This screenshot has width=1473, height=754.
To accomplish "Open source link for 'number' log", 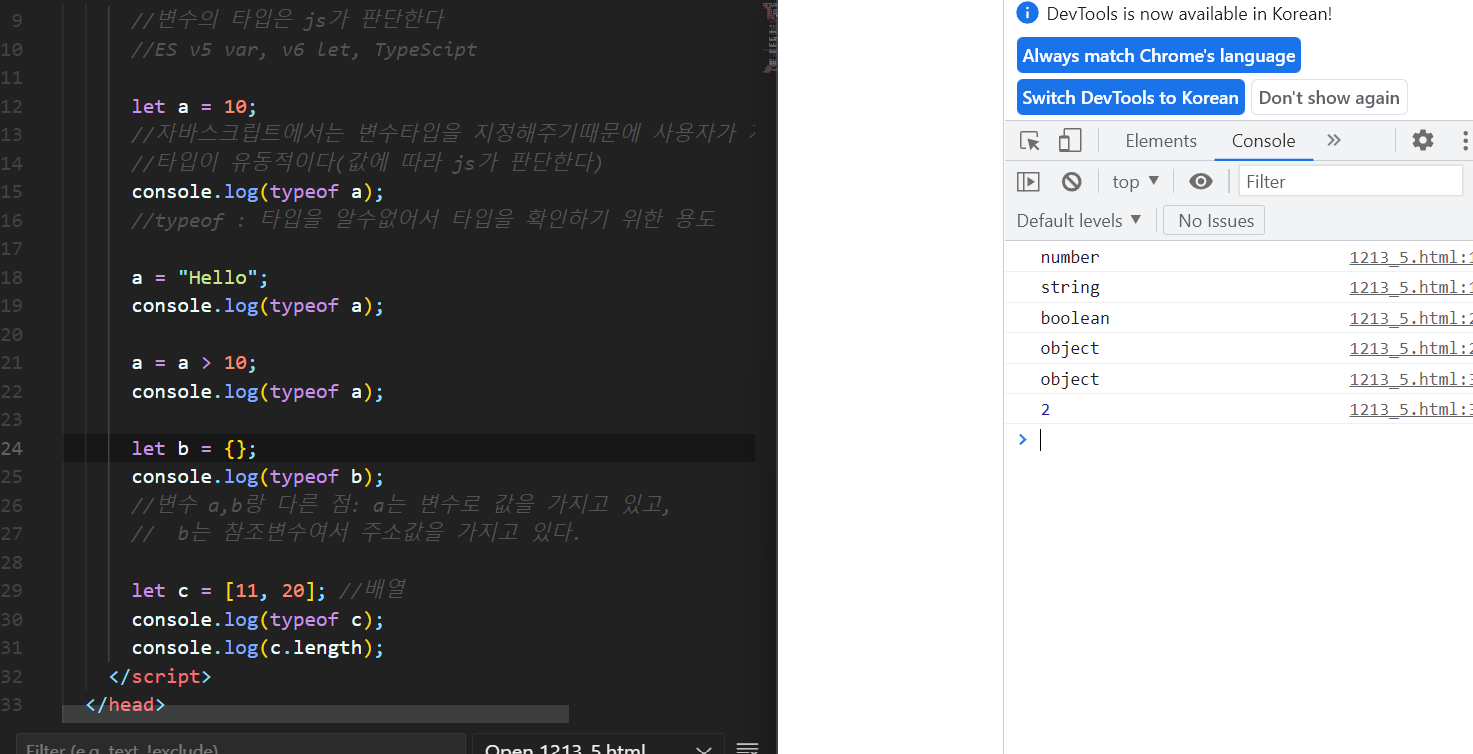I will 1410,257.
